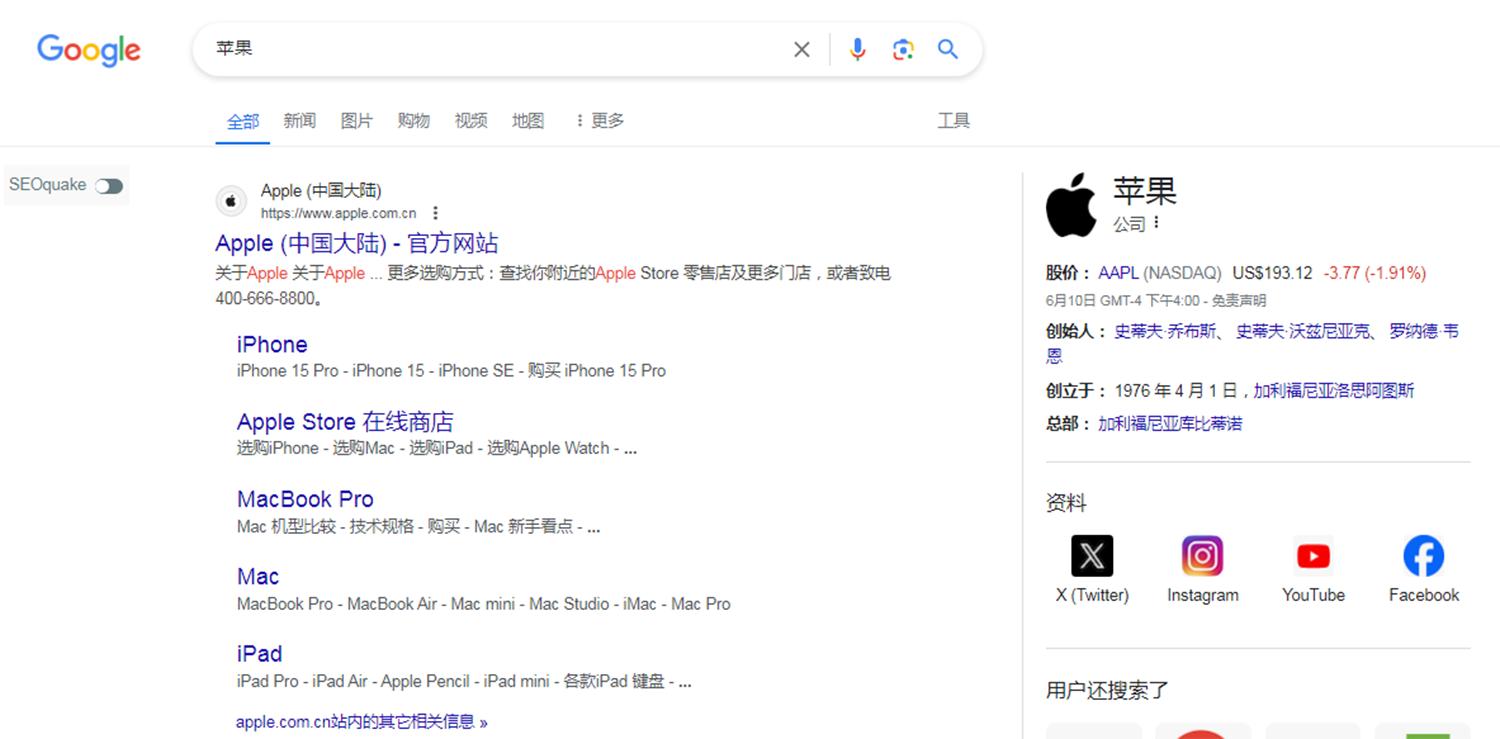1500x739 pixels.
Task: Open Apple's Facebook page
Action: (1423, 556)
